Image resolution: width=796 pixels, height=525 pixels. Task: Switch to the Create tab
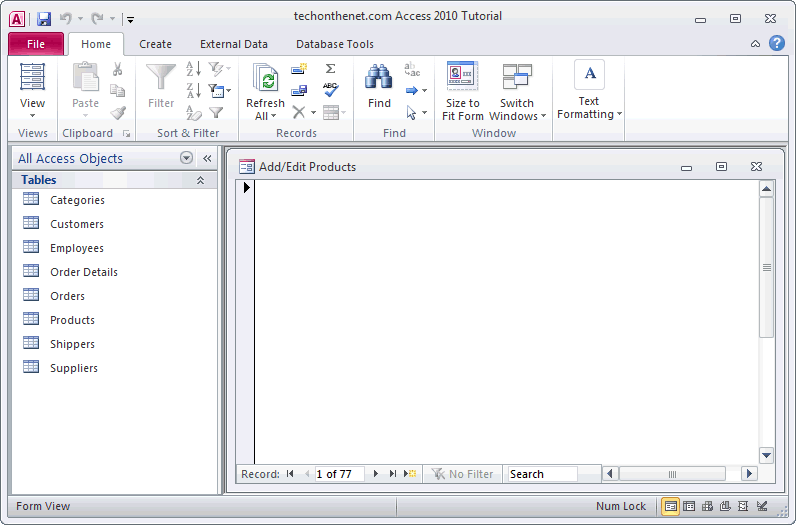pyautogui.click(x=155, y=44)
